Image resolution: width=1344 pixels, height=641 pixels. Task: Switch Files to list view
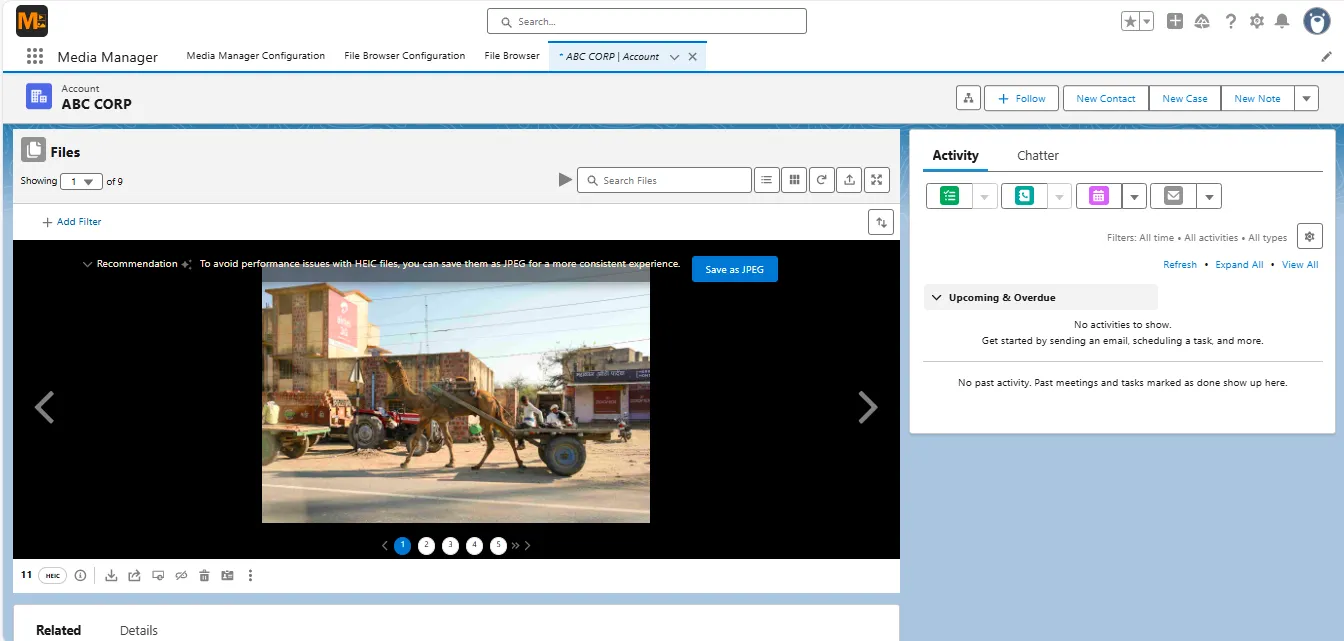pos(766,180)
